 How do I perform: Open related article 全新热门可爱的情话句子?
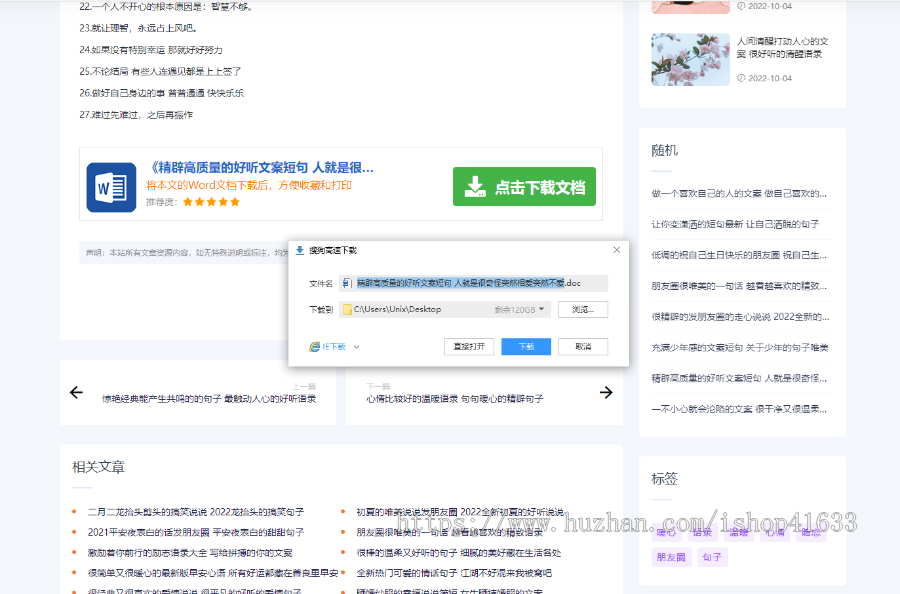pos(454,573)
